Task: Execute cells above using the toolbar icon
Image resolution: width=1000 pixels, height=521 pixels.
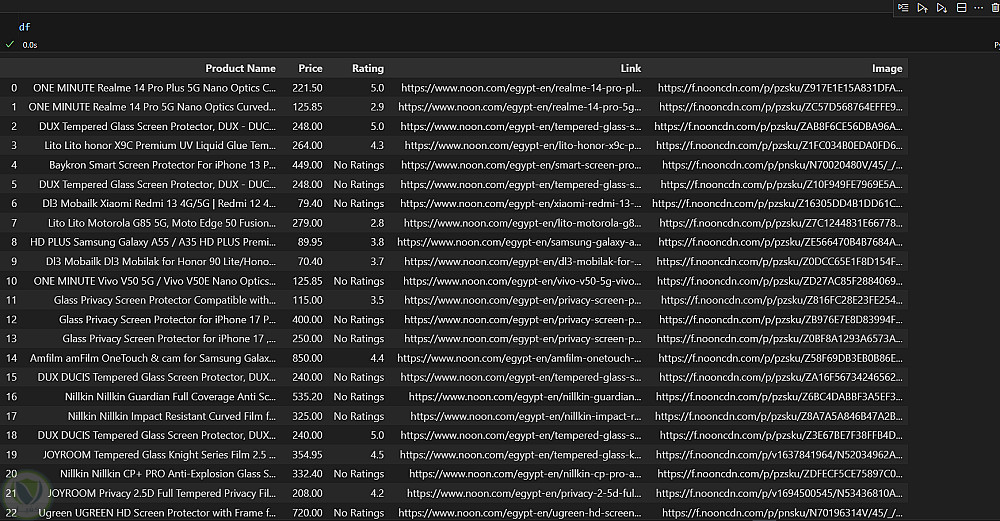Action: pos(922,8)
